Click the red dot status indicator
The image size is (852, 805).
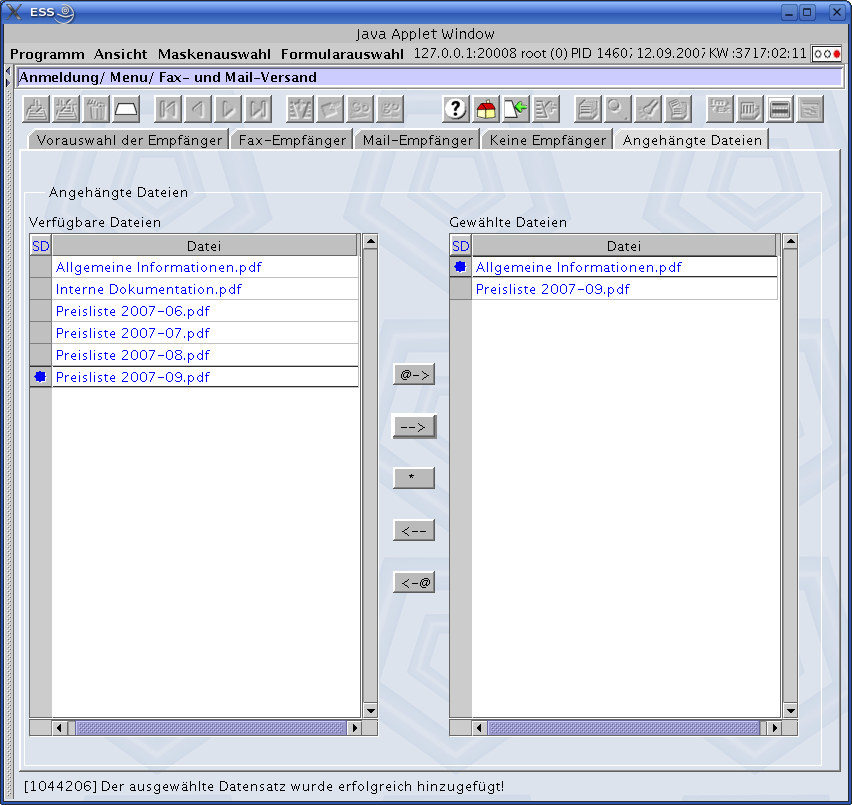coord(837,54)
